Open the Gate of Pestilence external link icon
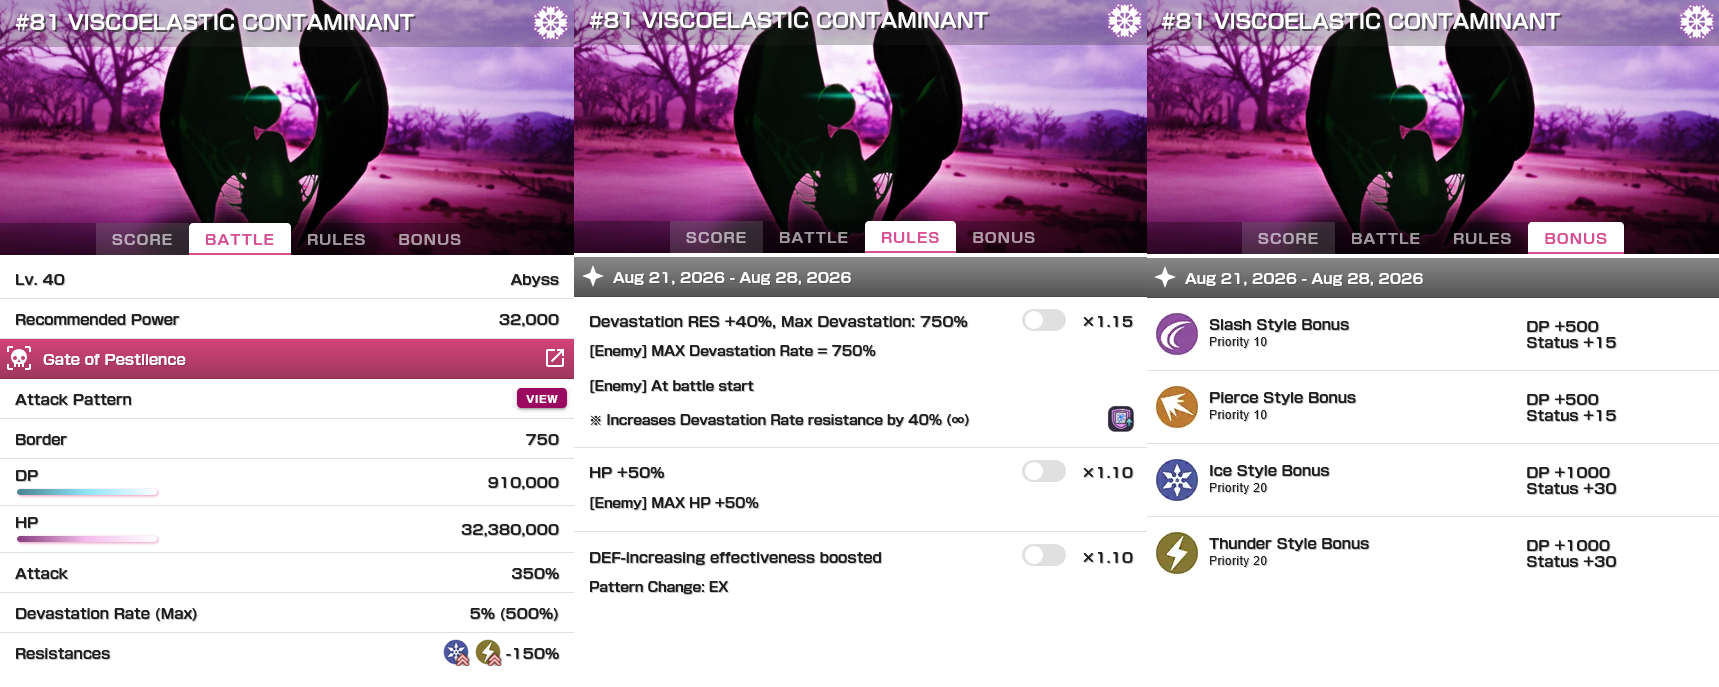Image resolution: width=1719 pixels, height=687 pixels. [x=555, y=358]
